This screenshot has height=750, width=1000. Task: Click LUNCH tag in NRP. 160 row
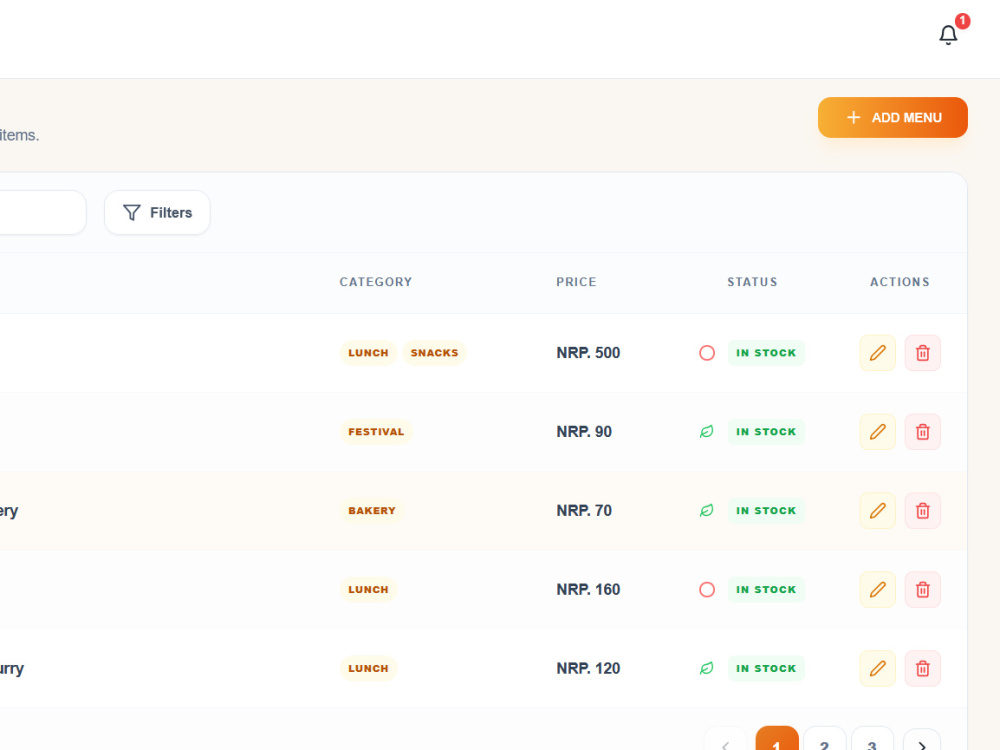[368, 589]
